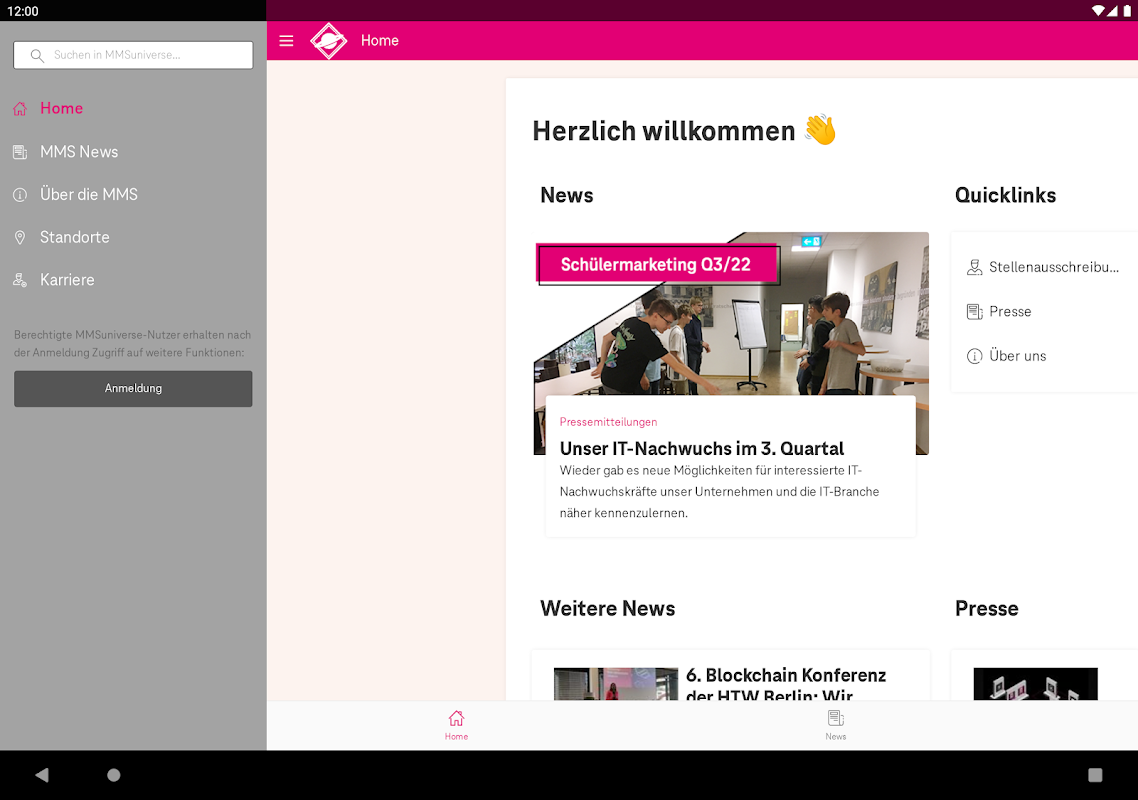Viewport: 1138px width, 800px height.
Task: Open the Presse section thumbnail image
Action: [x=1035, y=684]
